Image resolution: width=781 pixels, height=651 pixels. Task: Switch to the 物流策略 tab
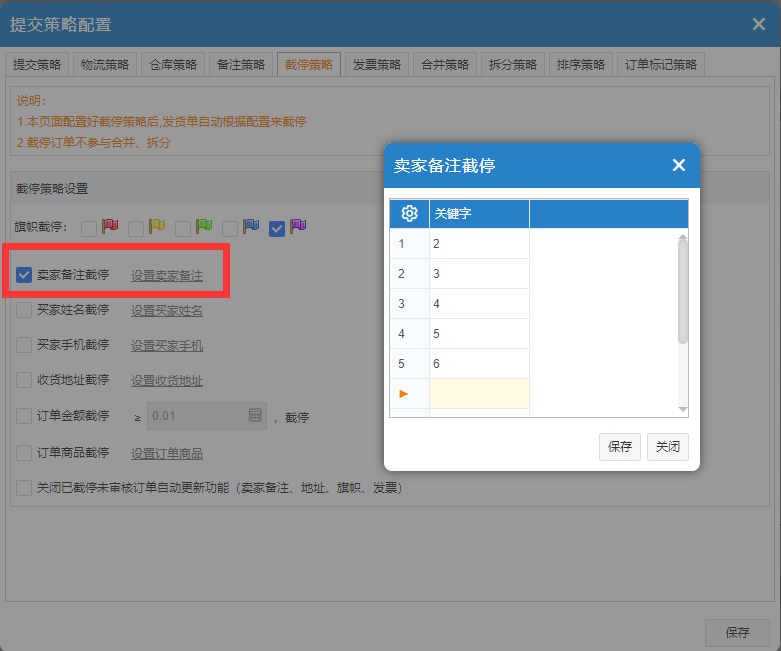pyautogui.click(x=105, y=65)
